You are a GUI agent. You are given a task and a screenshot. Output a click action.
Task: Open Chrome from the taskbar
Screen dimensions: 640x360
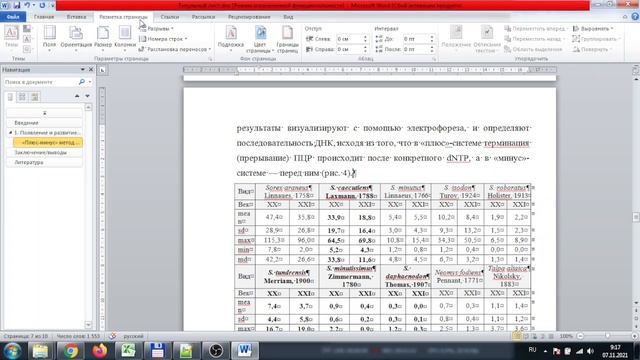pyautogui.click(x=70, y=351)
